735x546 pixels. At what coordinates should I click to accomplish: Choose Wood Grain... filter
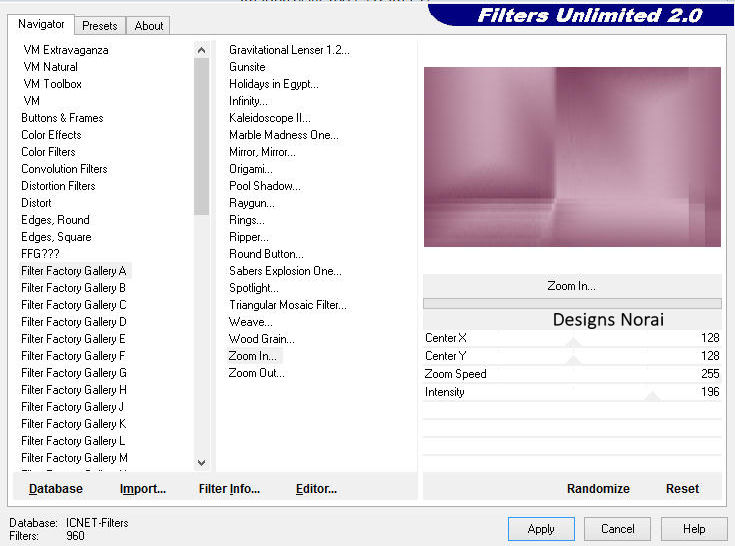[x=262, y=339]
